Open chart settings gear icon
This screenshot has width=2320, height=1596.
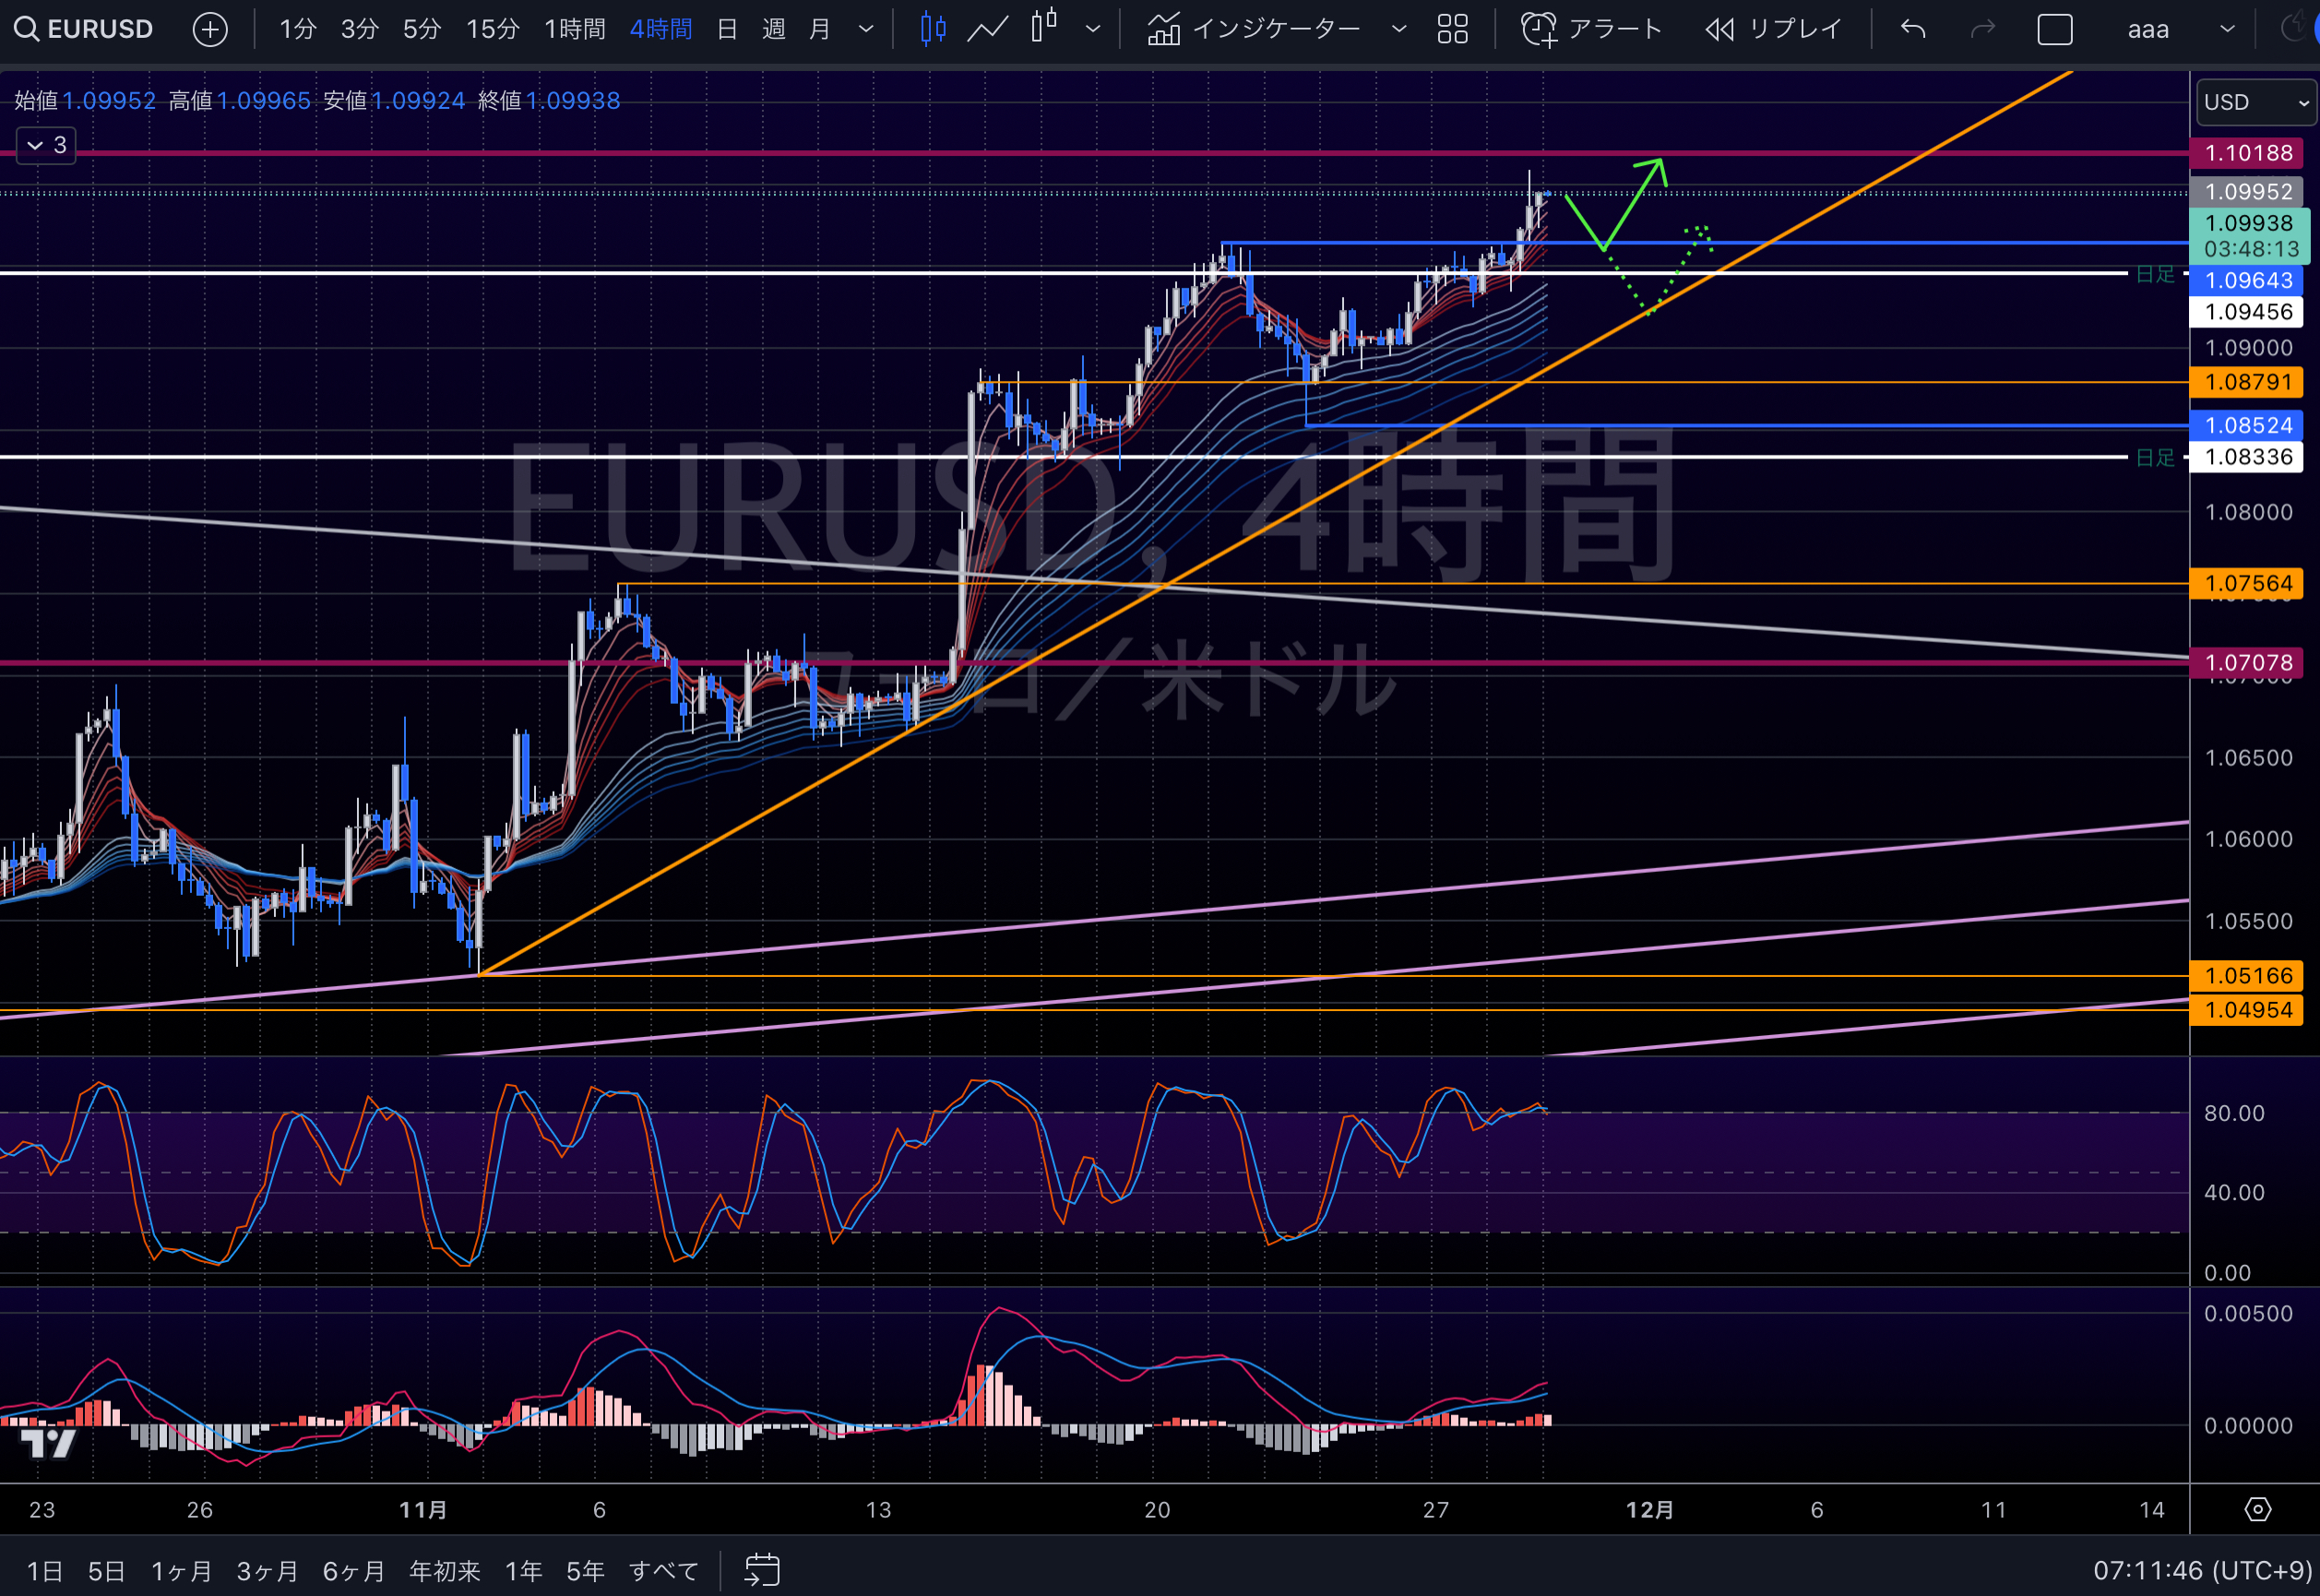click(x=2257, y=1509)
